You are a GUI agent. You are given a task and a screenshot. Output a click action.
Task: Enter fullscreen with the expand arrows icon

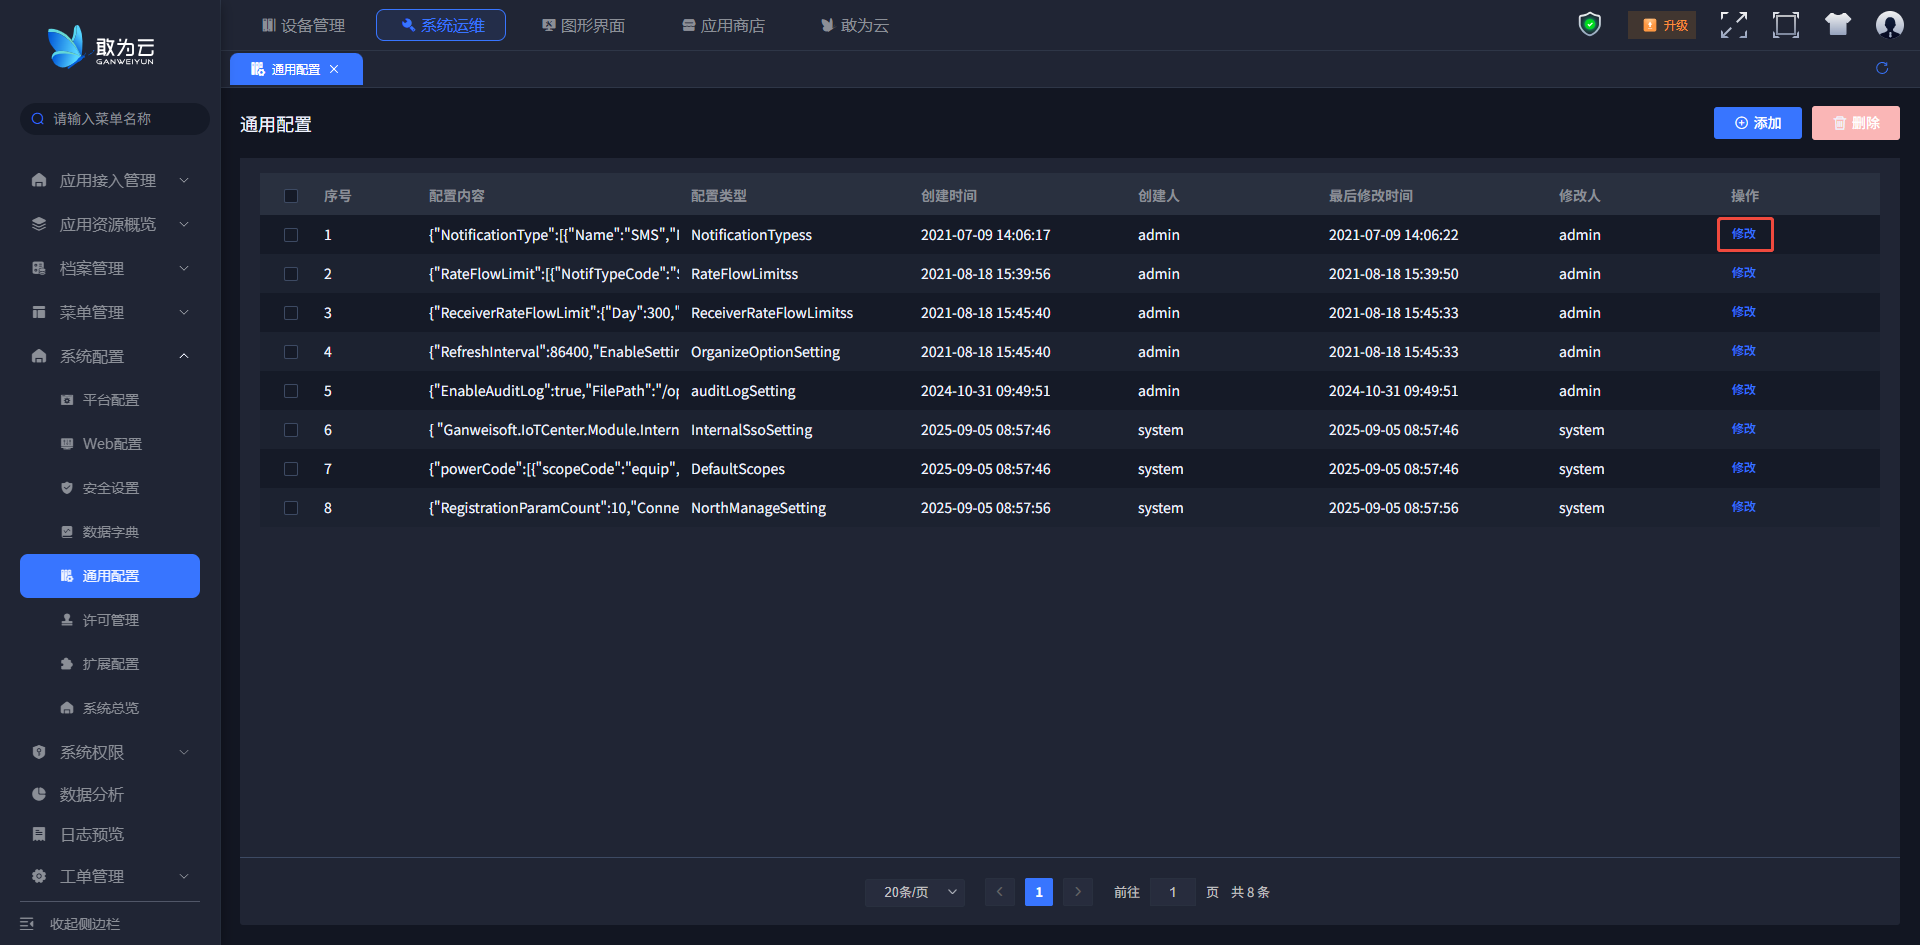tap(1733, 25)
